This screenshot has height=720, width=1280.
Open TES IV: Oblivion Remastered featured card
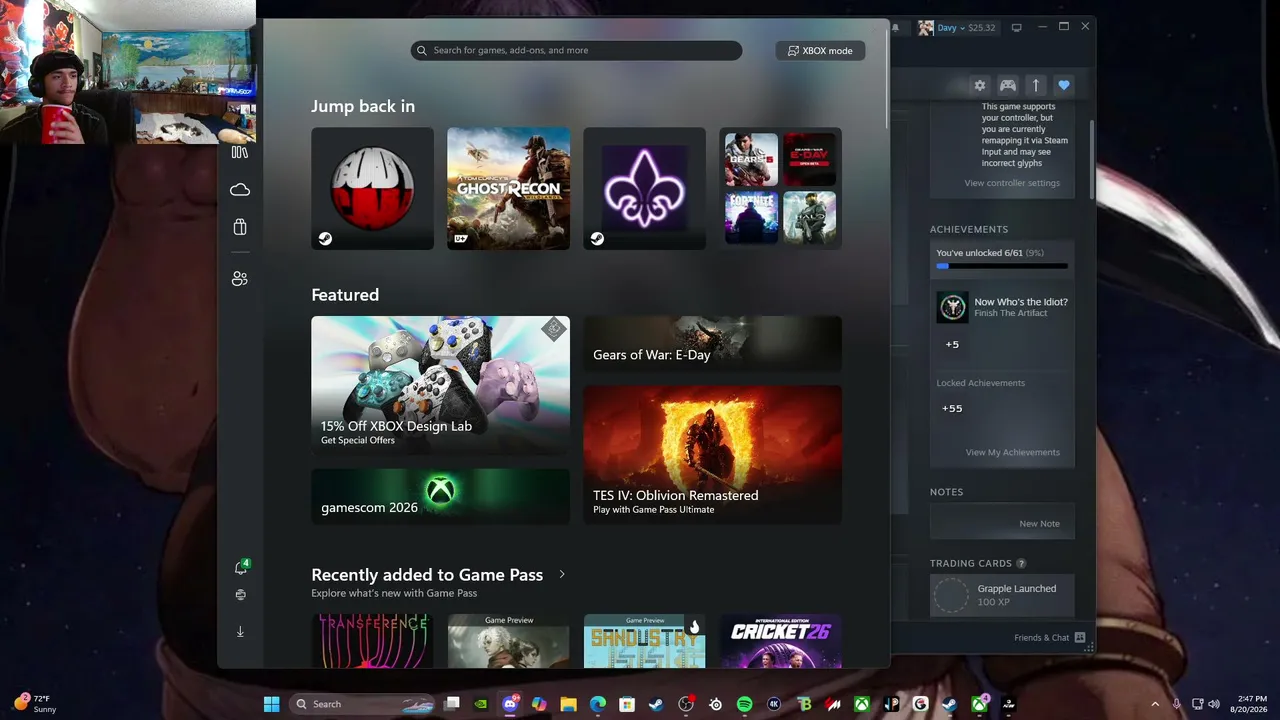712,455
